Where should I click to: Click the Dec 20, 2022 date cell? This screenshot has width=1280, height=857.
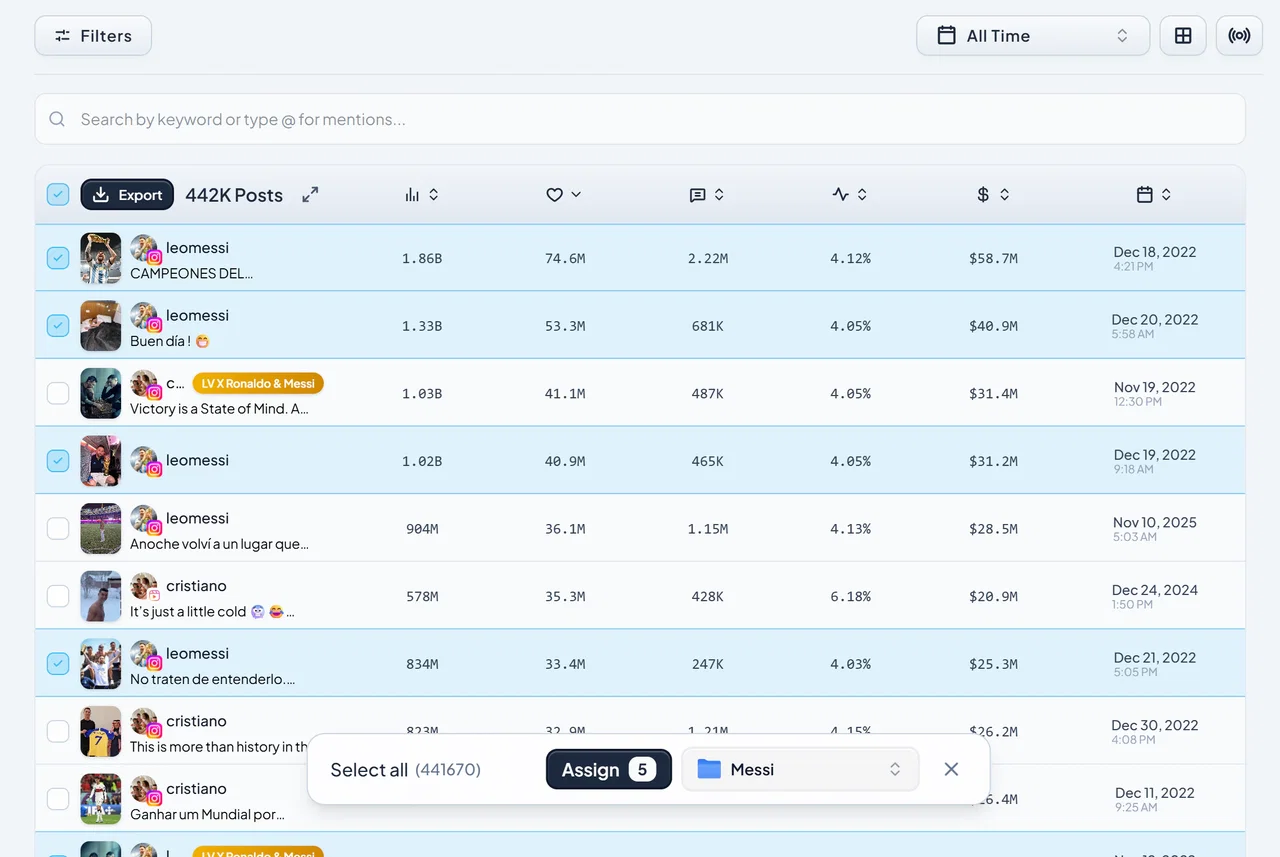tap(1155, 325)
